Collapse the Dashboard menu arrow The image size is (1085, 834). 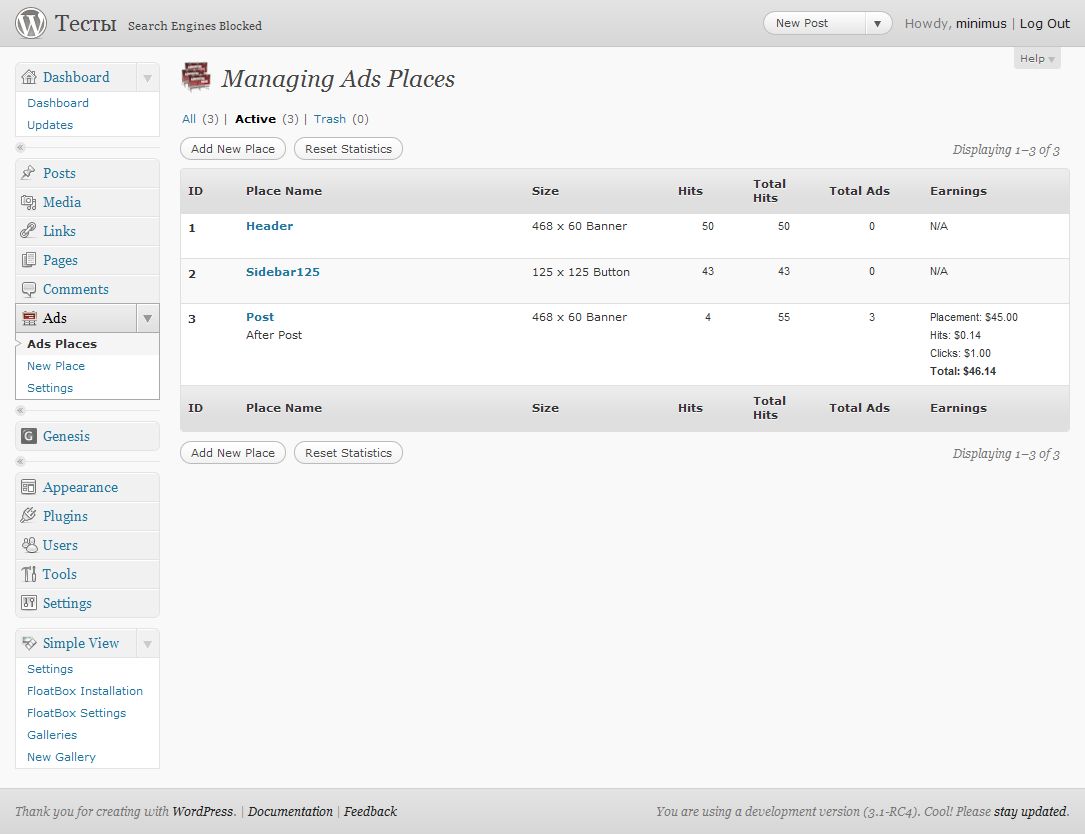147,77
